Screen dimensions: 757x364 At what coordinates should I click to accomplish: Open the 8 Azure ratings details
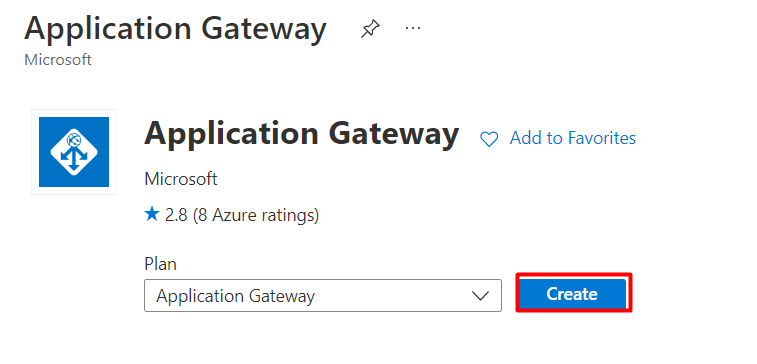(x=256, y=215)
